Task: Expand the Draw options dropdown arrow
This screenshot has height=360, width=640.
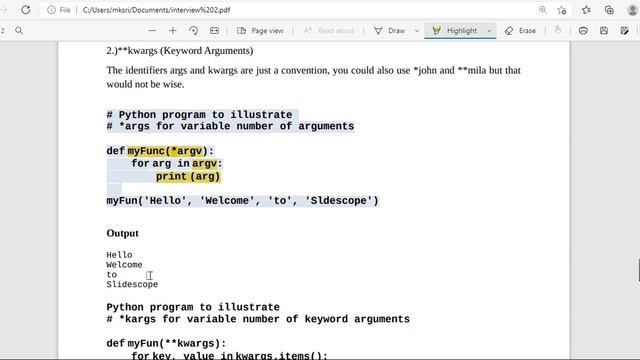Action: [417, 31]
